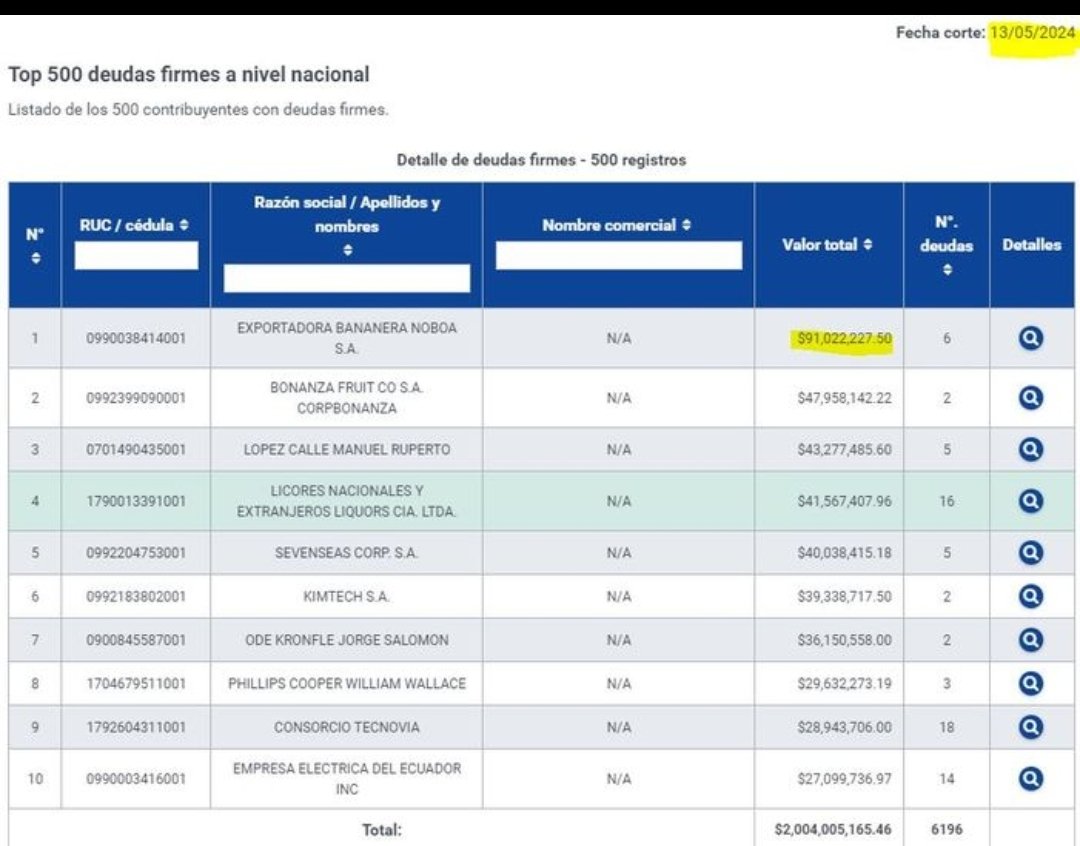Select RUC 1704679511001 cell
Screen dimensions: 1080x846
(x=136, y=683)
